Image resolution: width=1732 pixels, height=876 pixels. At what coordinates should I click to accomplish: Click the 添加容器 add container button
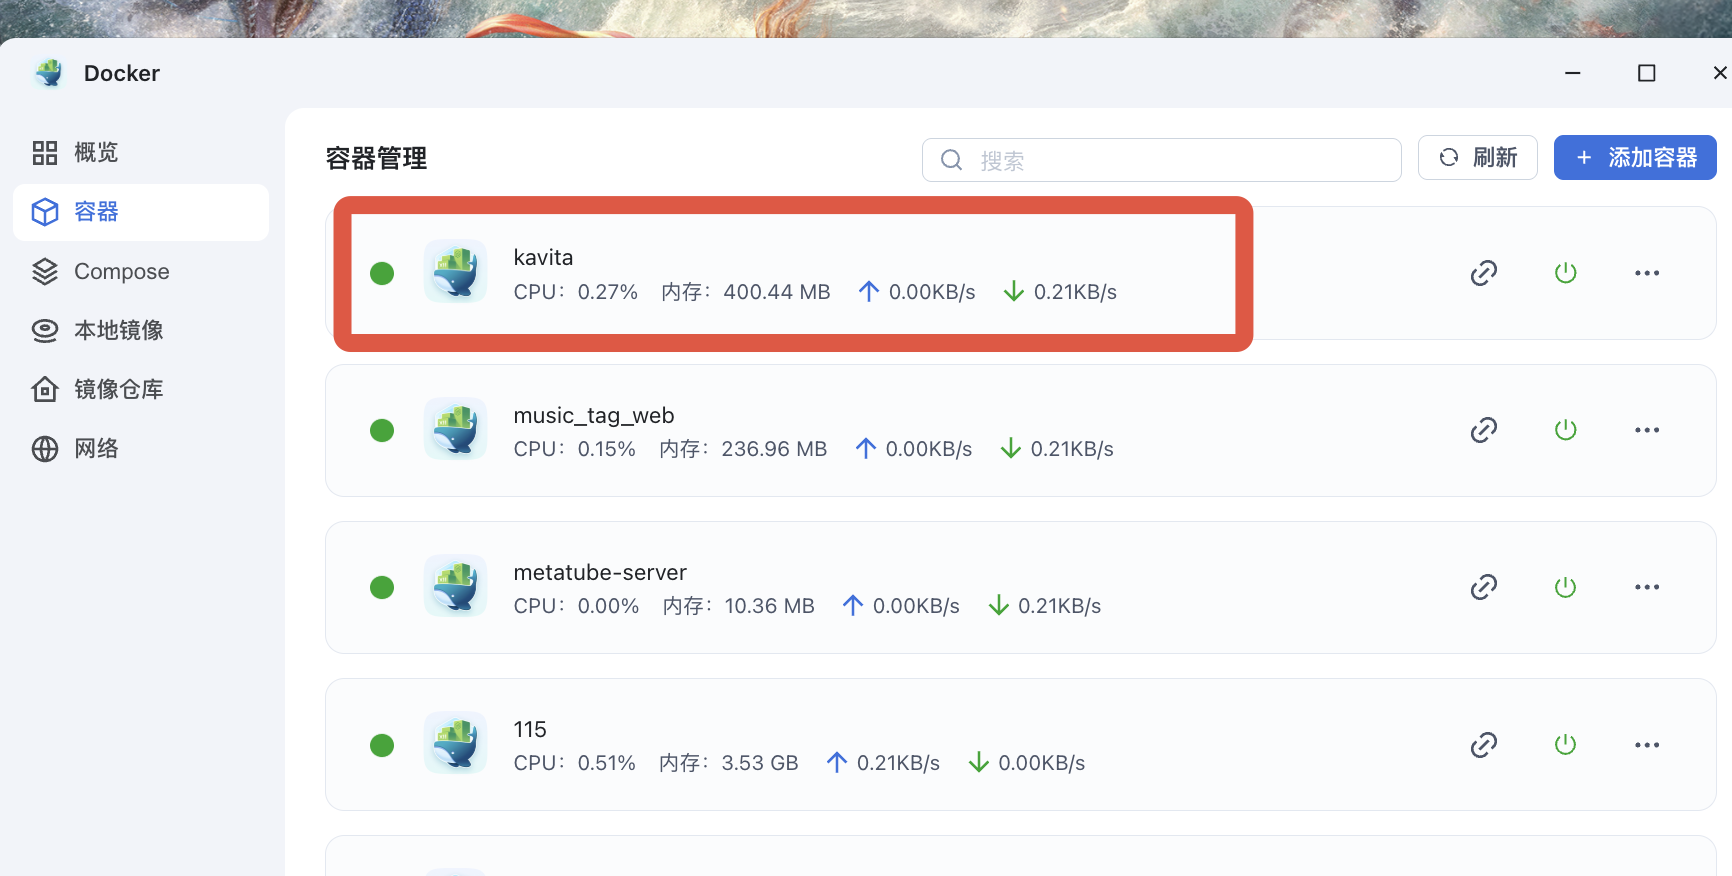(x=1635, y=158)
